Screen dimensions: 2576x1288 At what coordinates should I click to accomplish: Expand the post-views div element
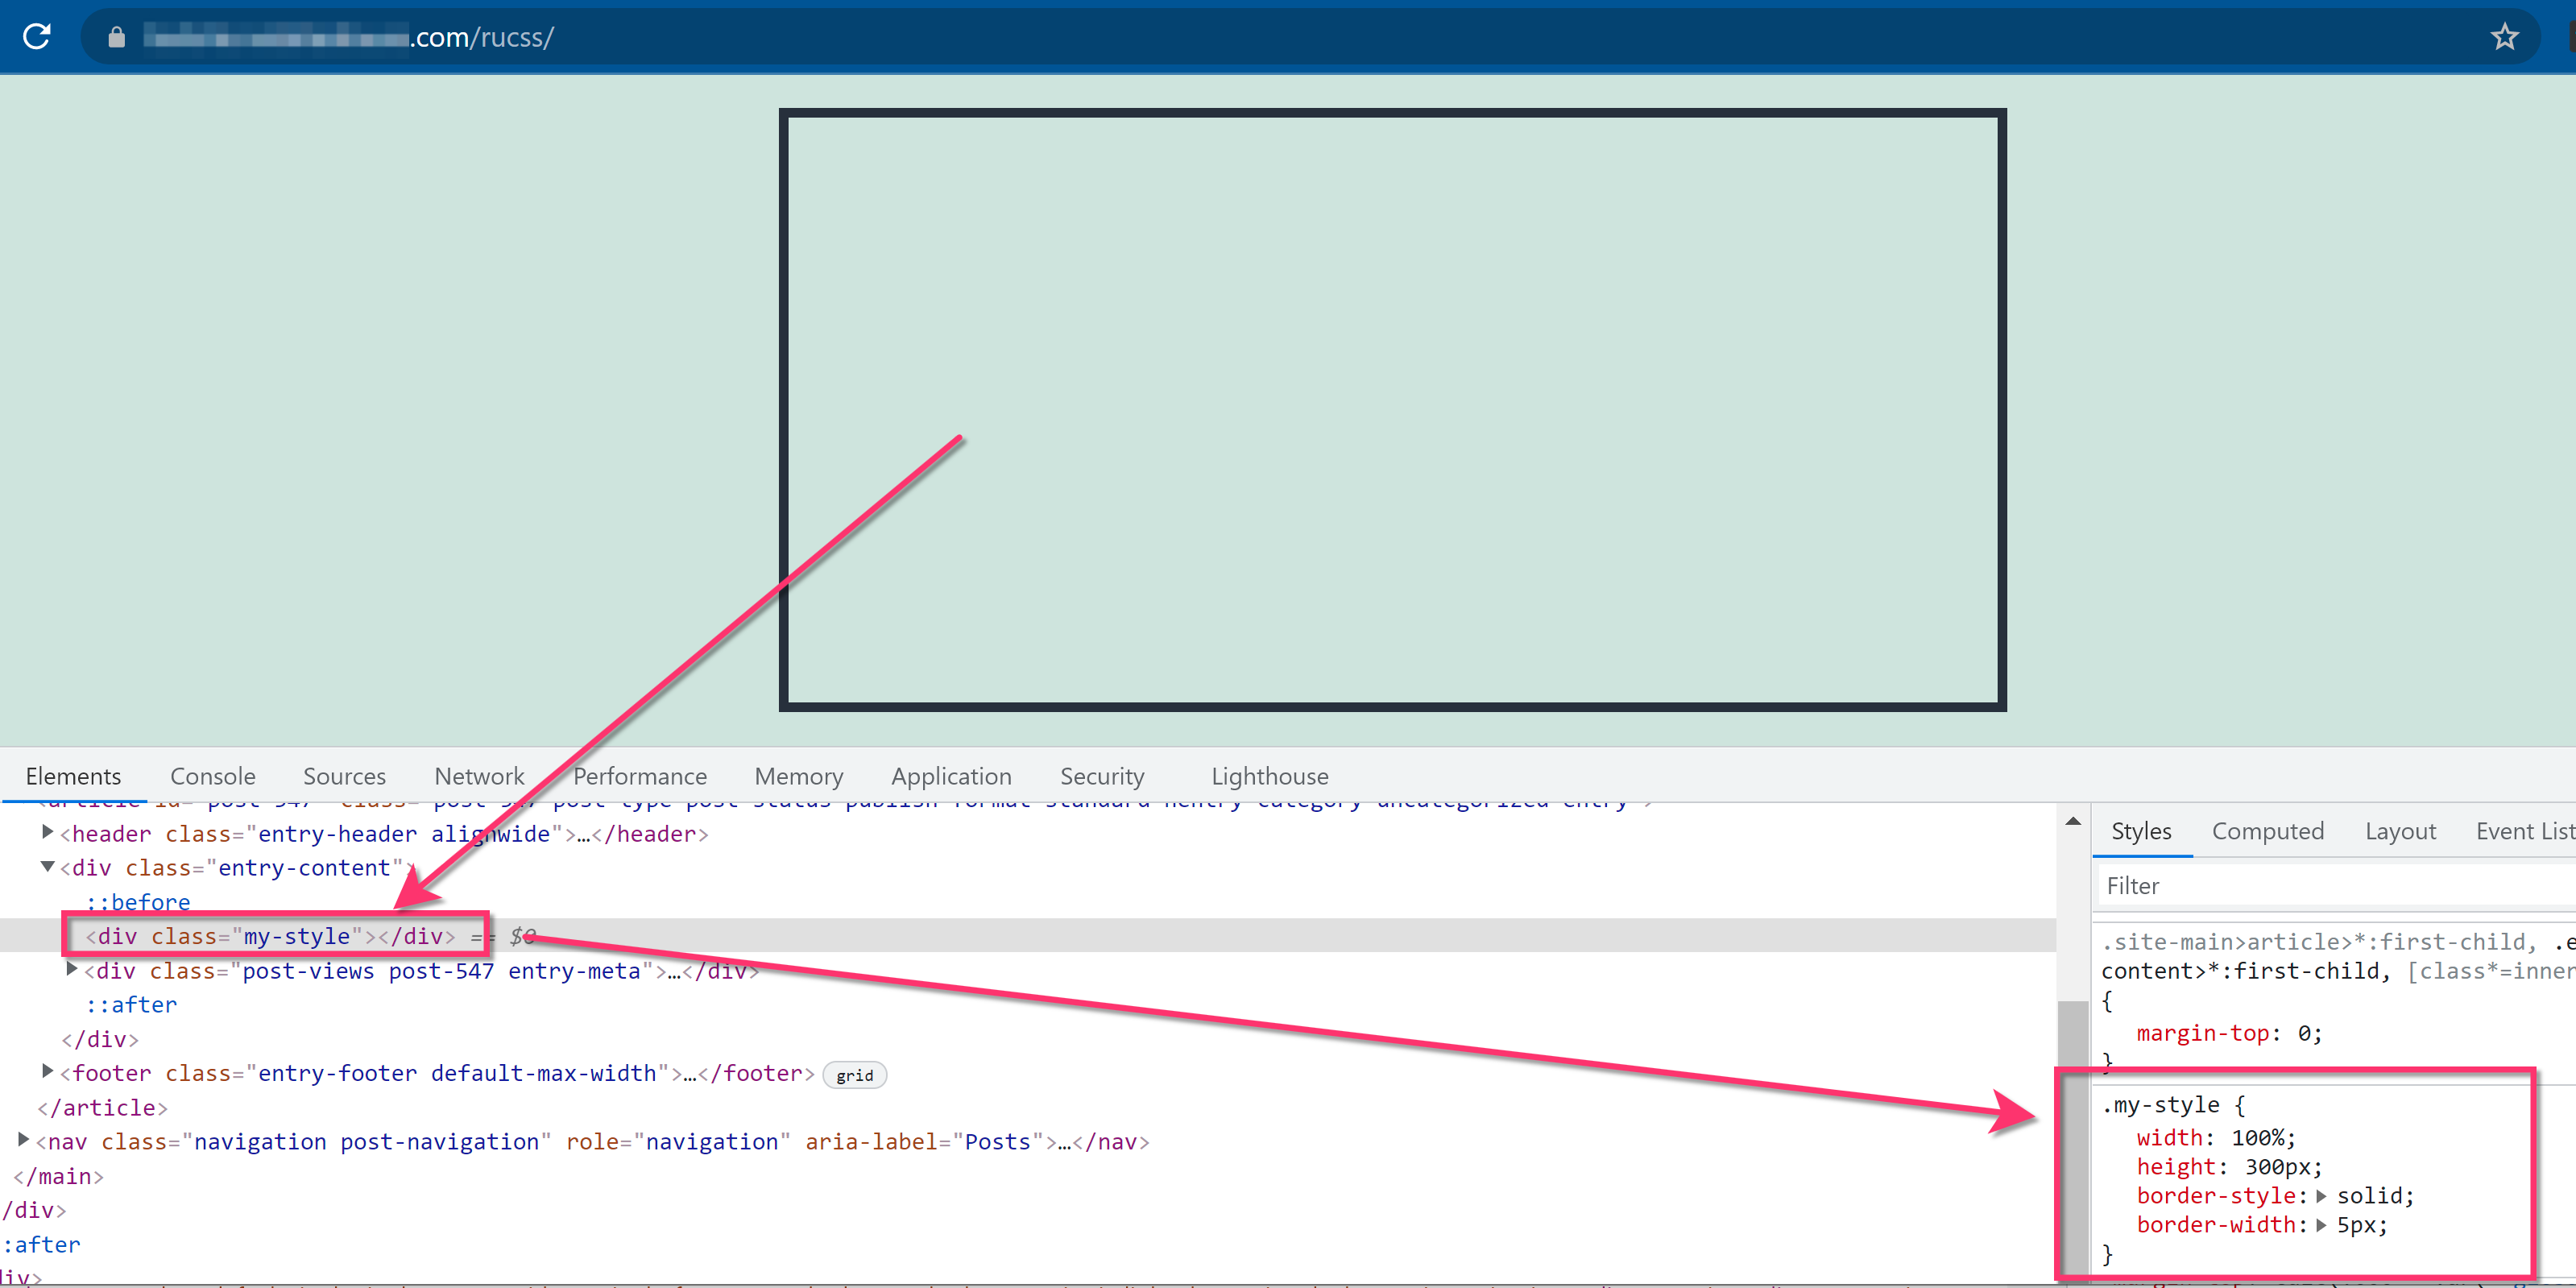pyautogui.click(x=70, y=968)
